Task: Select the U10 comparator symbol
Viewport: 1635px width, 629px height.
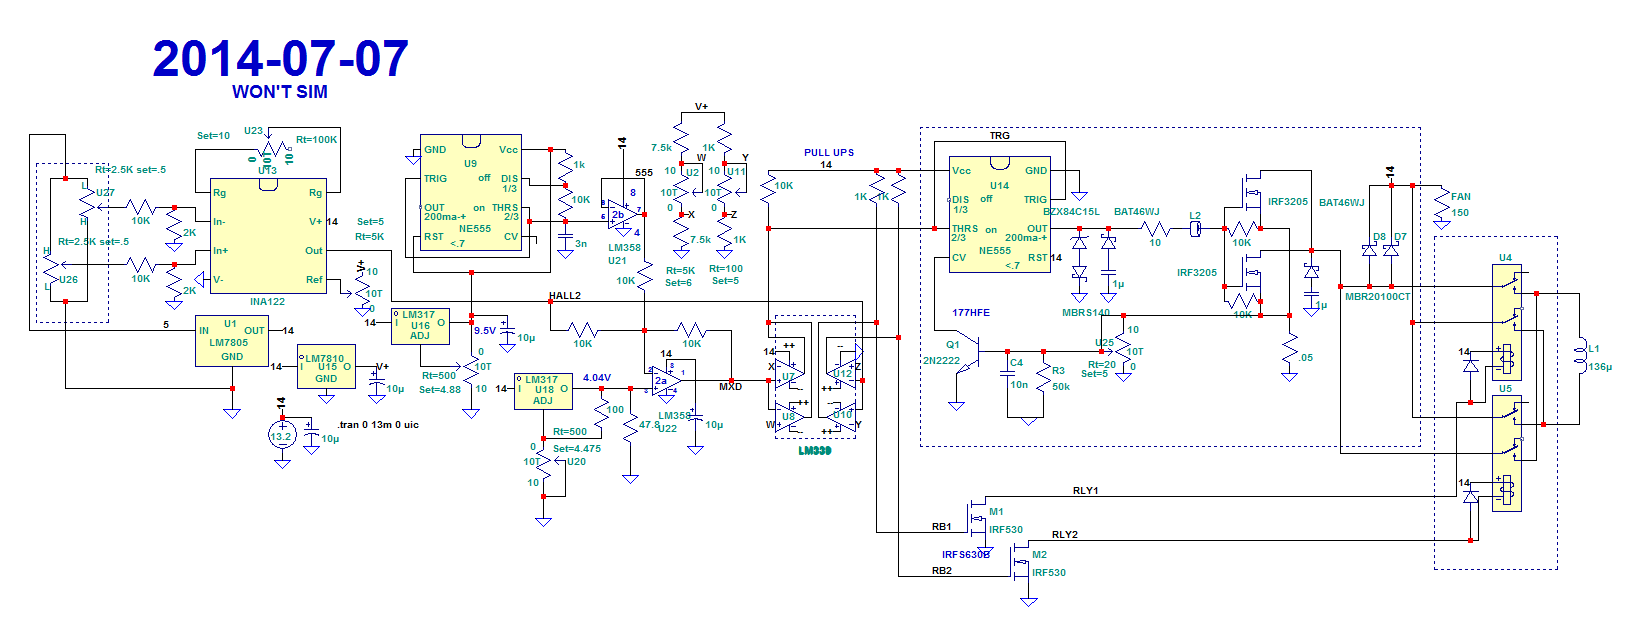Action: pyautogui.click(x=842, y=417)
